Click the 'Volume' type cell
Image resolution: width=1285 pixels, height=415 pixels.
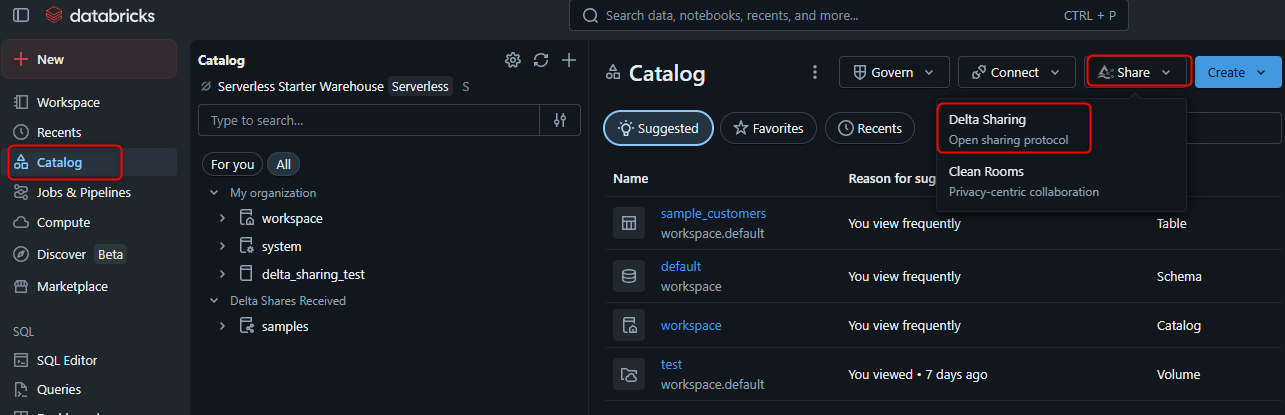tap(1178, 375)
